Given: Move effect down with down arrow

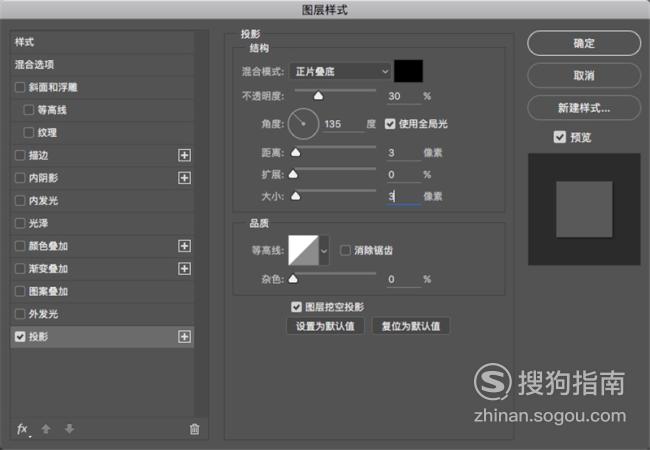Looking at the screenshot, I should 69,429.
